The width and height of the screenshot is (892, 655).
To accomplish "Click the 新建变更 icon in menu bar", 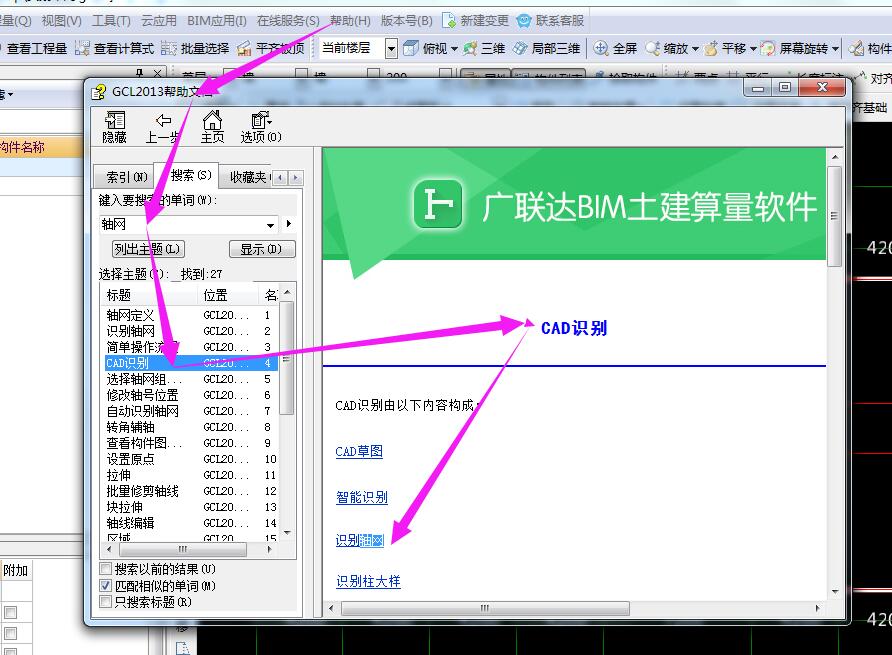I will [449, 21].
